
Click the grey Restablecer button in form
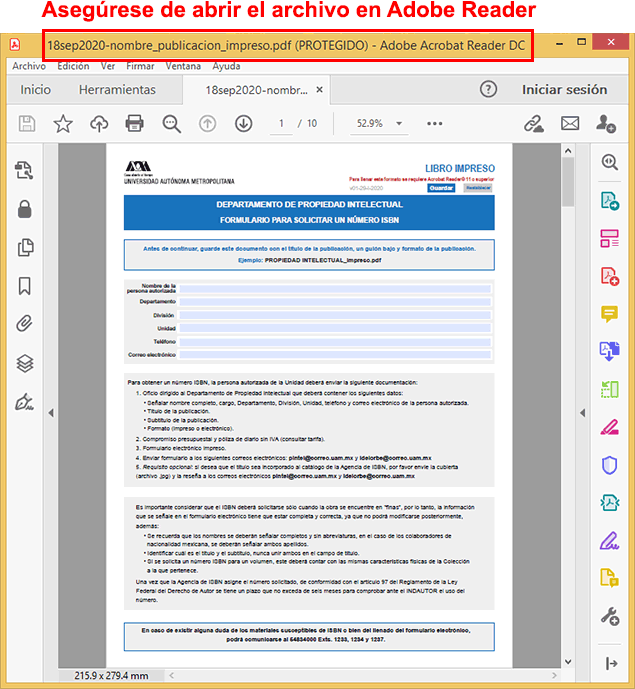click(x=478, y=188)
